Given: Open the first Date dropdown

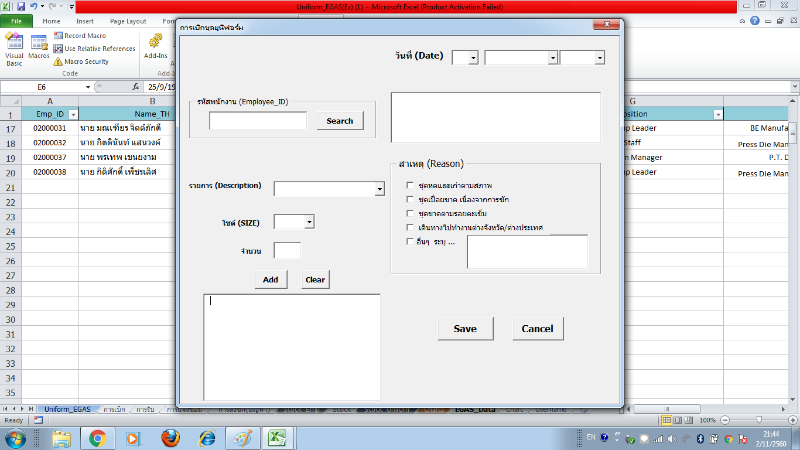Looking at the screenshot, I should [x=473, y=58].
